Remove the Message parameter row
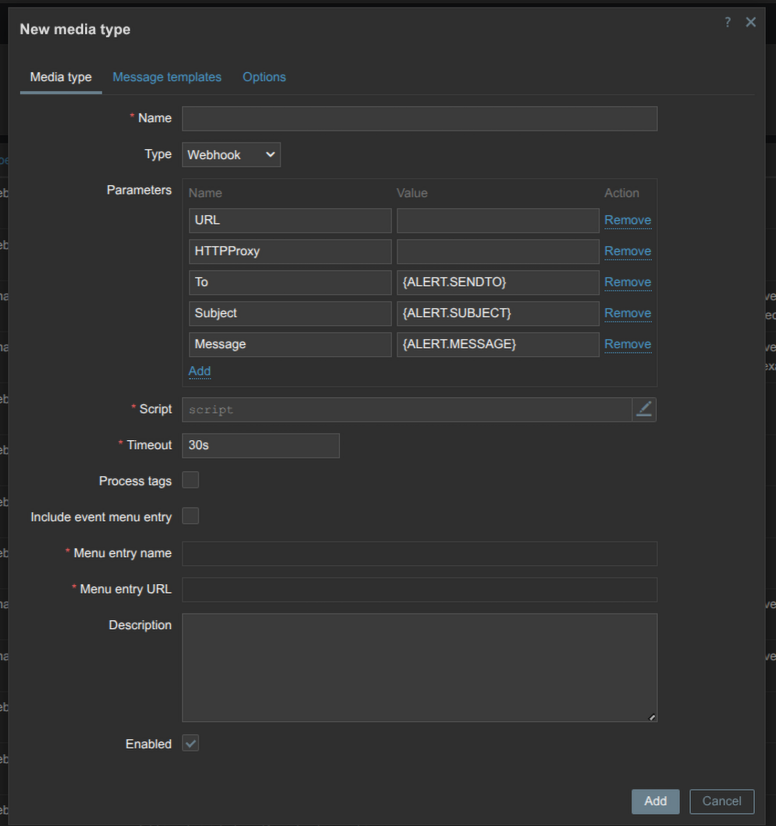776x826 pixels. click(x=627, y=344)
